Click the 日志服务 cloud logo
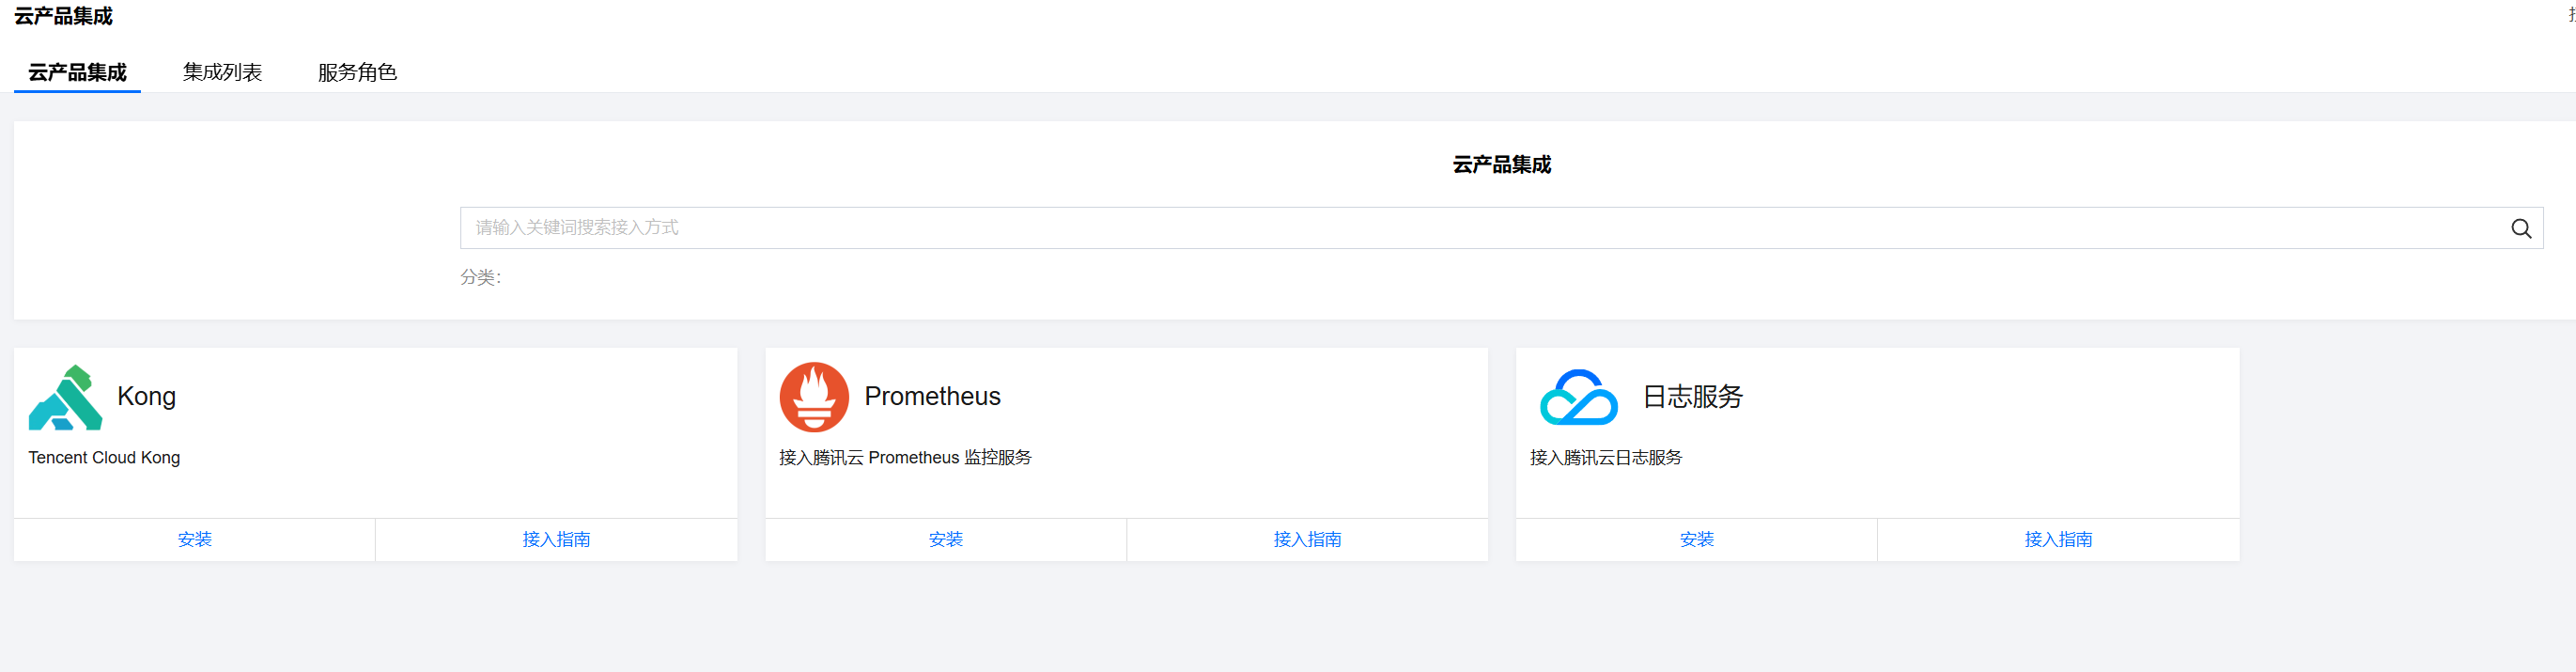 click(x=1578, y=397)
